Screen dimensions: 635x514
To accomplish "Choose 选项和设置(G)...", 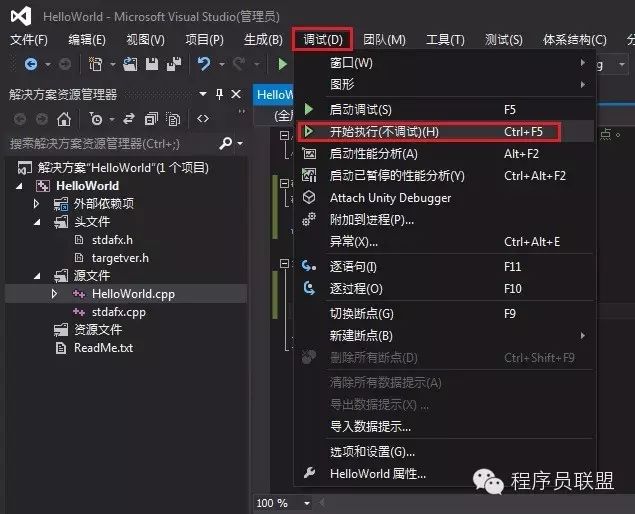I will pyautogui.click(x=445, y=452).
